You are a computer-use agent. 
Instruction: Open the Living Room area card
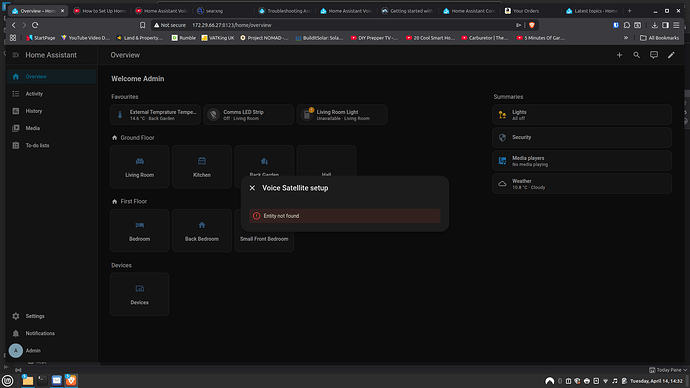(139, 167)
